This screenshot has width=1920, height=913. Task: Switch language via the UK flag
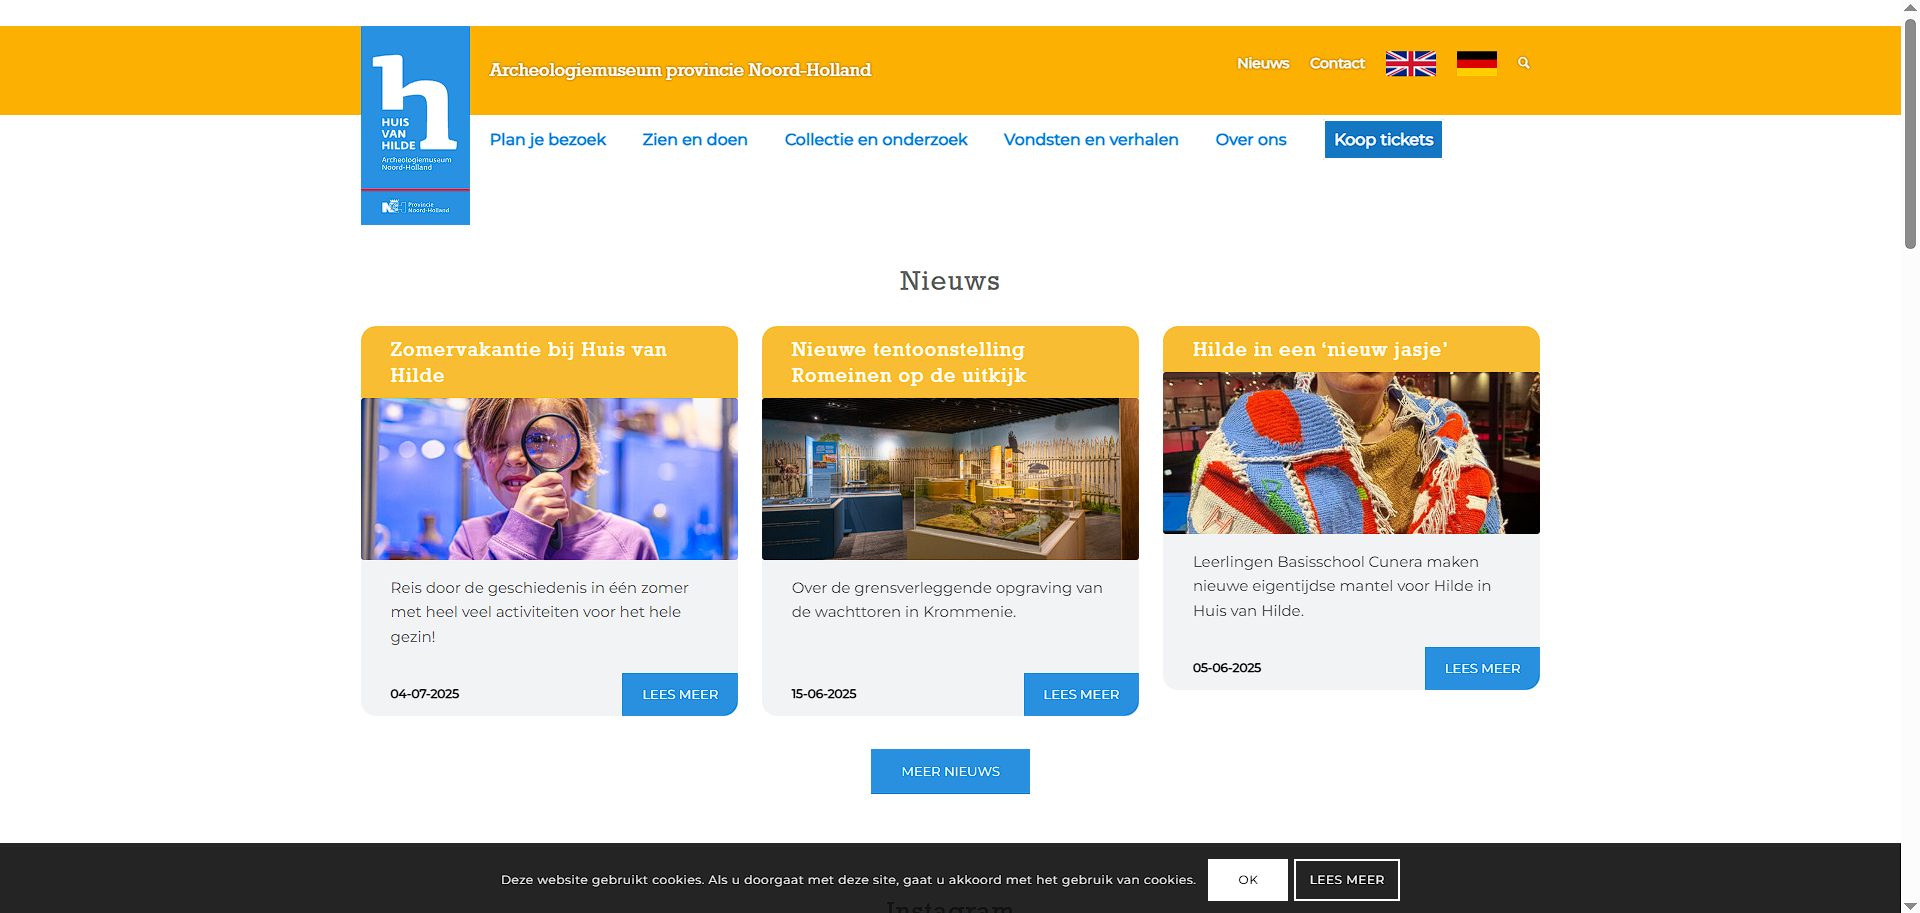tap(1410, 64)
